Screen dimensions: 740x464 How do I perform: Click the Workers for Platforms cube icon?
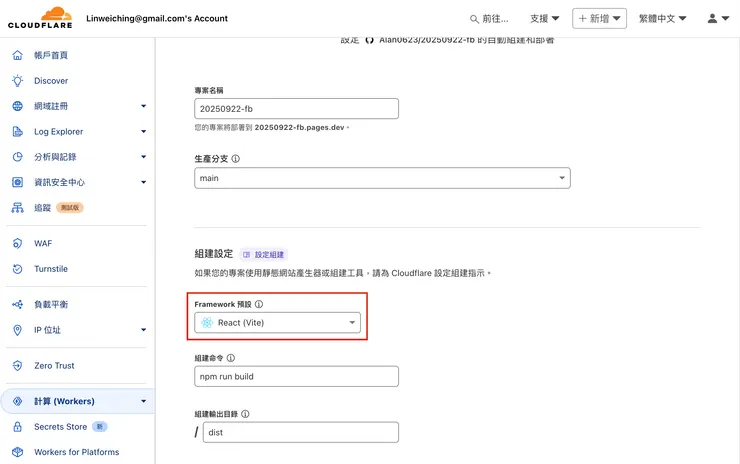click(17, 452)
